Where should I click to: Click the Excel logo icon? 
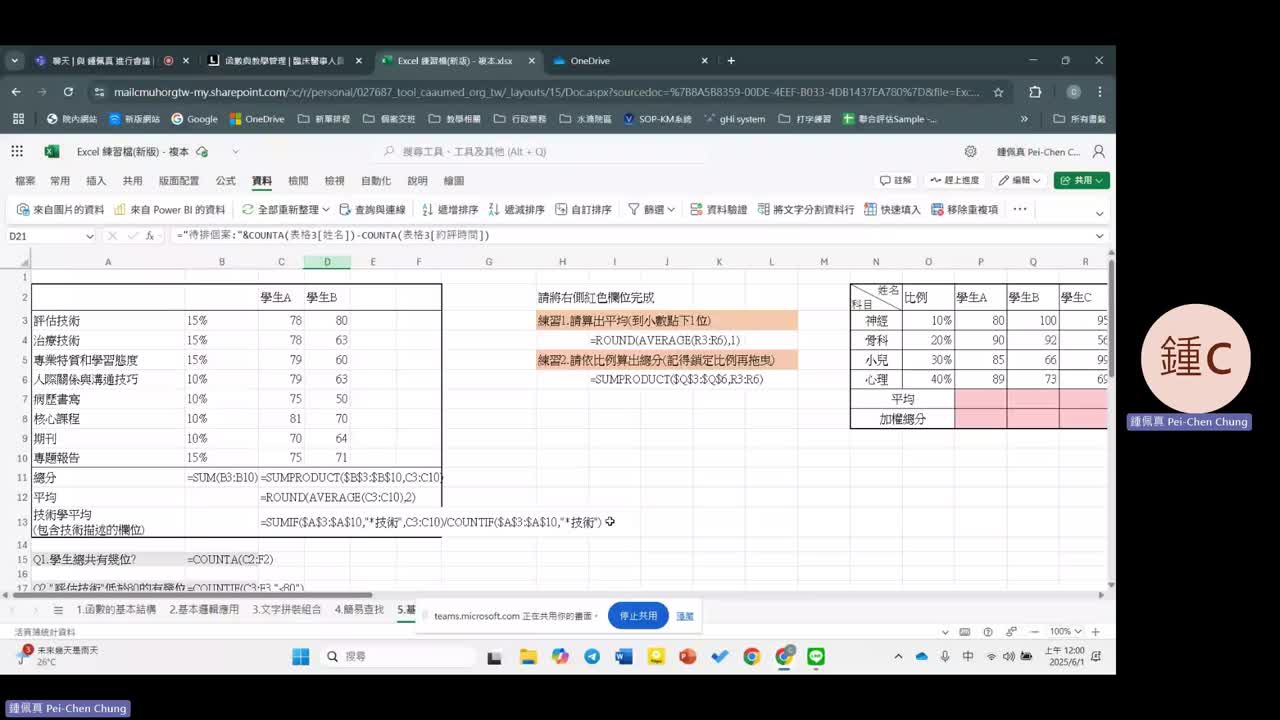tap(51, 152)
